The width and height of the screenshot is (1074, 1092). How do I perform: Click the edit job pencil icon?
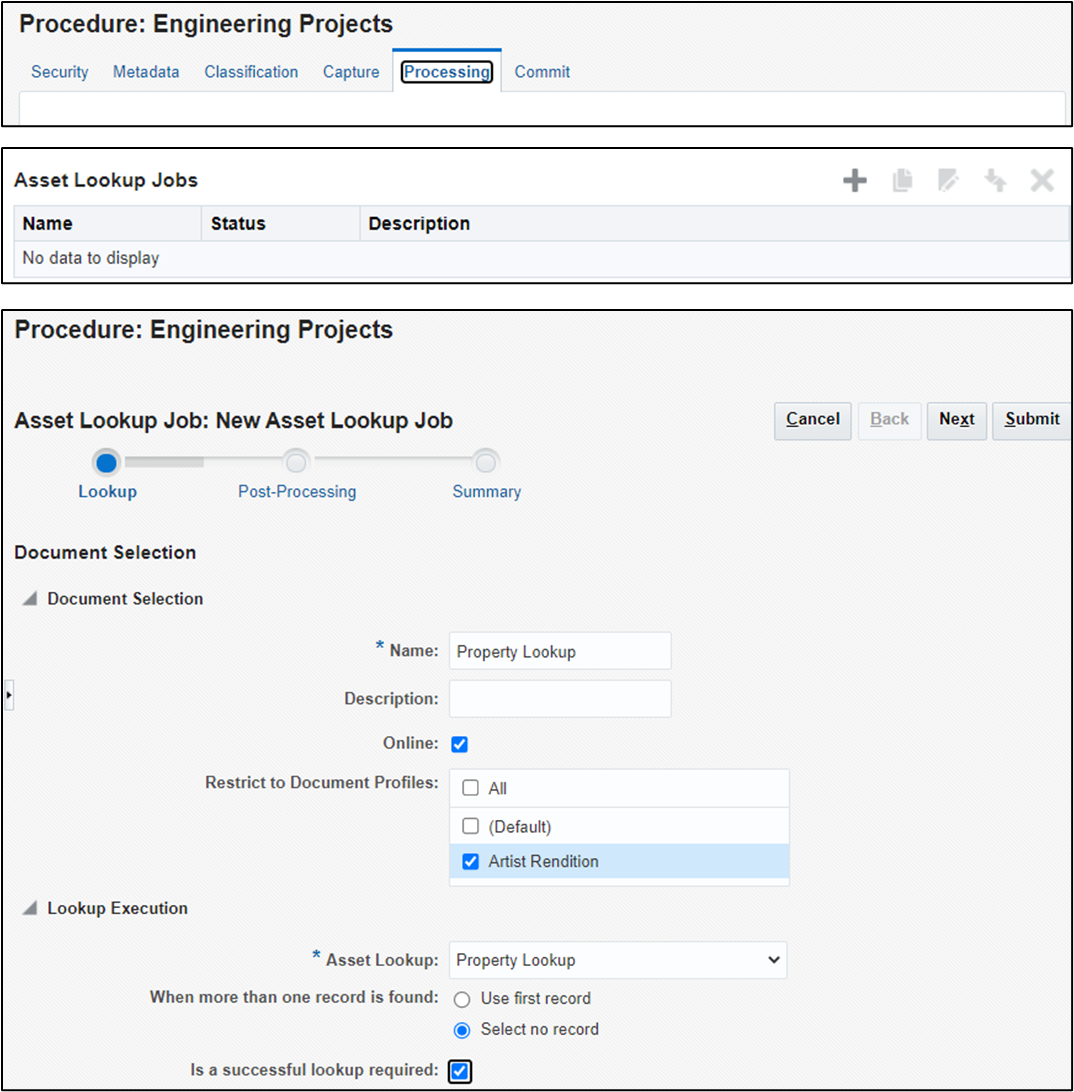(948, 180)
